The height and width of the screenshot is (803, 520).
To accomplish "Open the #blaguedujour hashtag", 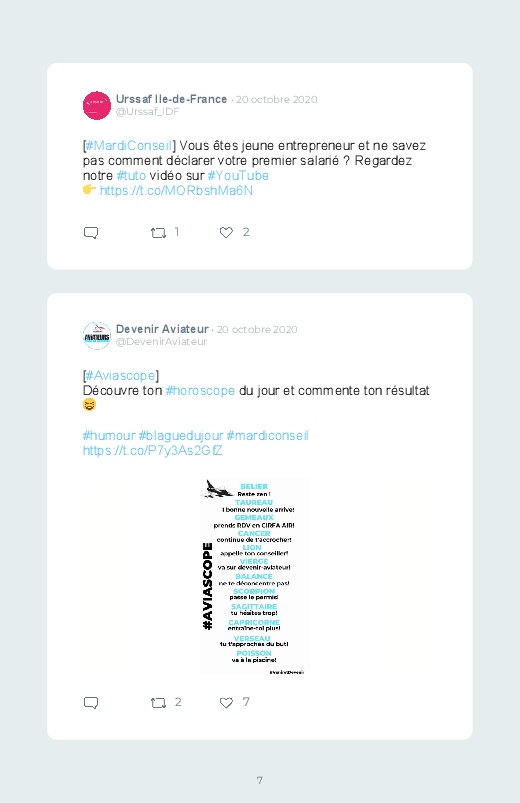I will 181,436.
